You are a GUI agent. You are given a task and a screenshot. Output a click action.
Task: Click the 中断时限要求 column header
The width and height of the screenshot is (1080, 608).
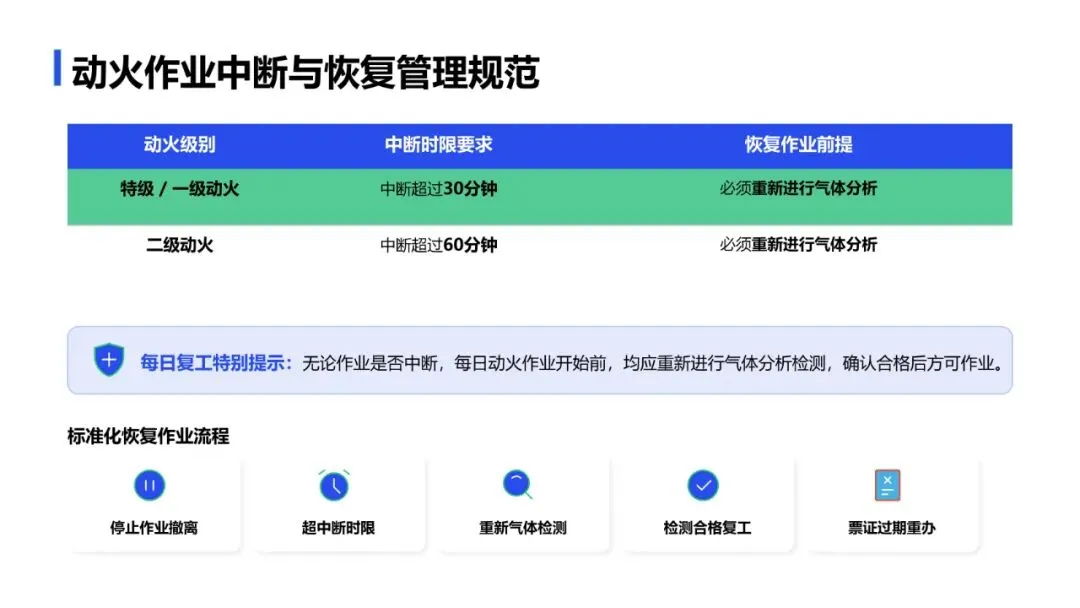coord(439,145)
